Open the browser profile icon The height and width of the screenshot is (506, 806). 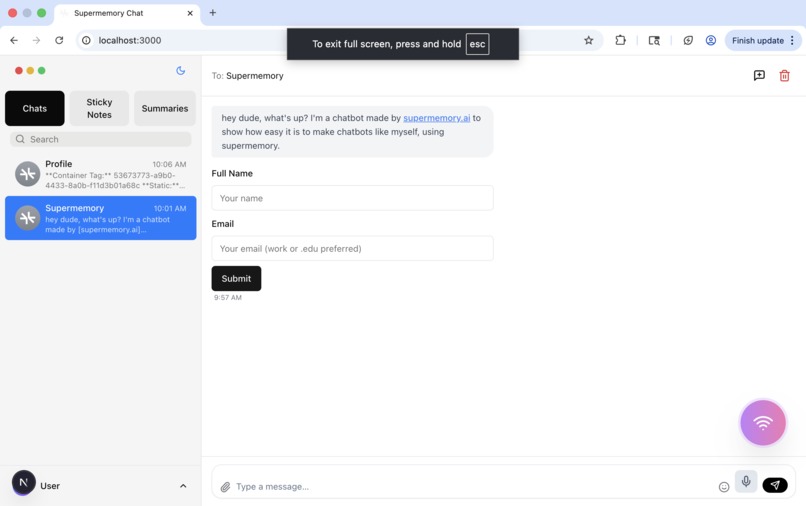coord(710,40)
